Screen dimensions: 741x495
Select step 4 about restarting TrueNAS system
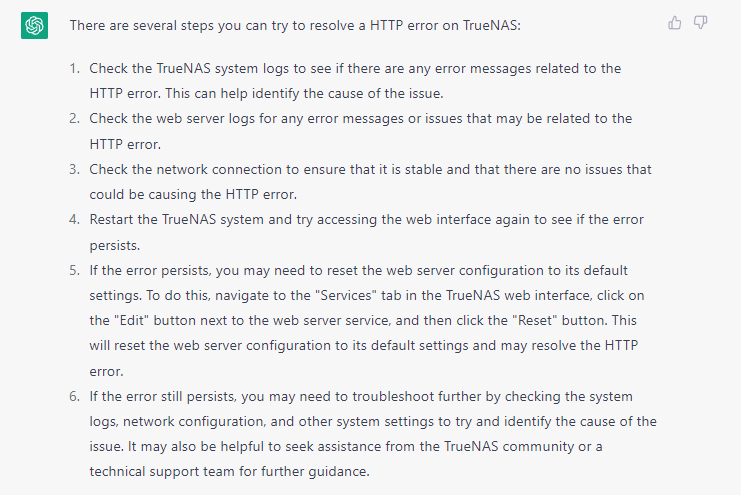point(367,232)
